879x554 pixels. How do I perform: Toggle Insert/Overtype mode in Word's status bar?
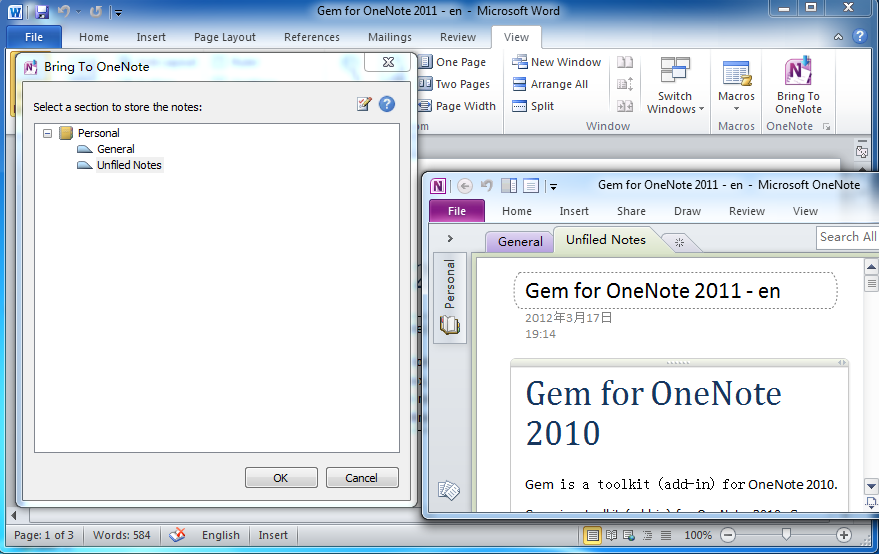273,535
